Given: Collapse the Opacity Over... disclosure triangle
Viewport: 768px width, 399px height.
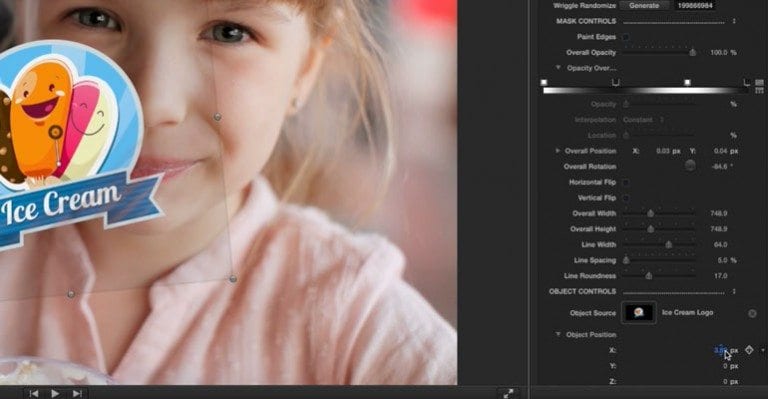Looking at the screenshot, I should [x=558, y=68].
